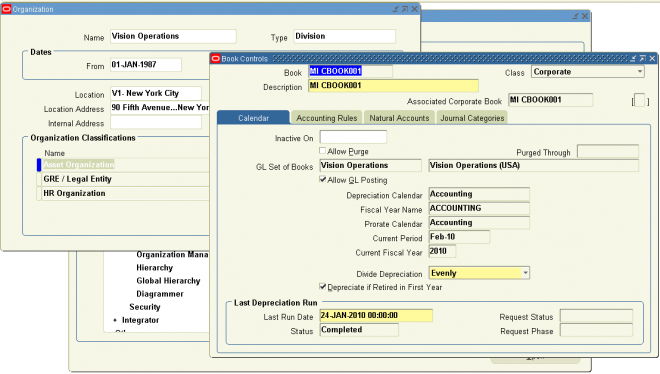The image size is (660, 374).
Task: Click the Description field in Book Controls
Action: click(x=393, y=85)
